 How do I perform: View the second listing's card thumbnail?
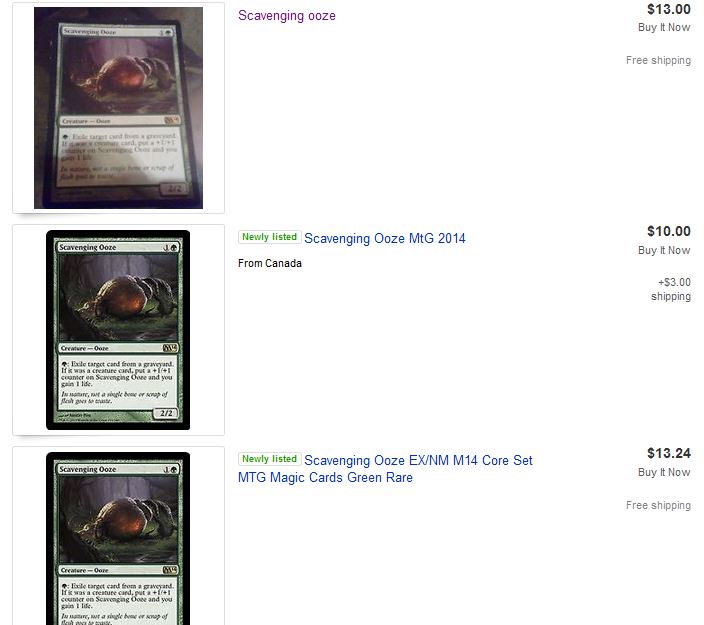coord(118,330)
